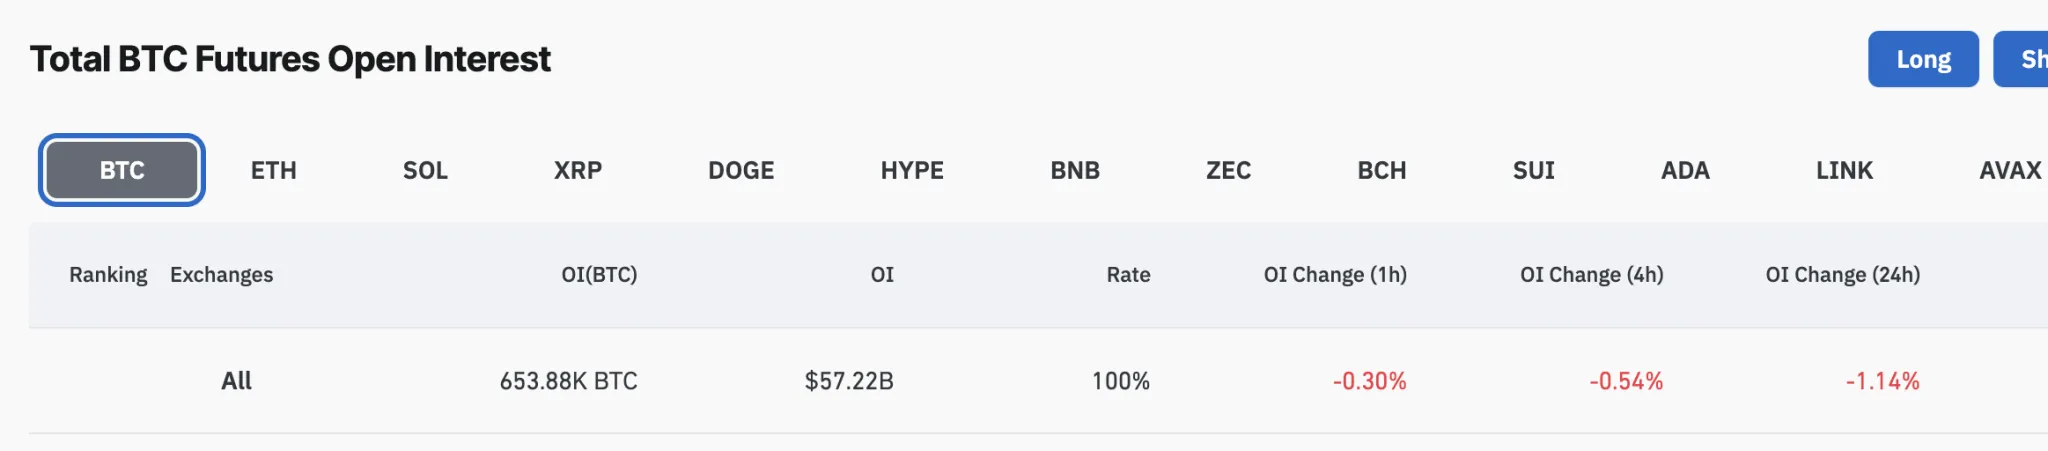Screen dimensions: 2048x451
Task: Sort by OI(BTC) column header
Action: pos(599,275)
